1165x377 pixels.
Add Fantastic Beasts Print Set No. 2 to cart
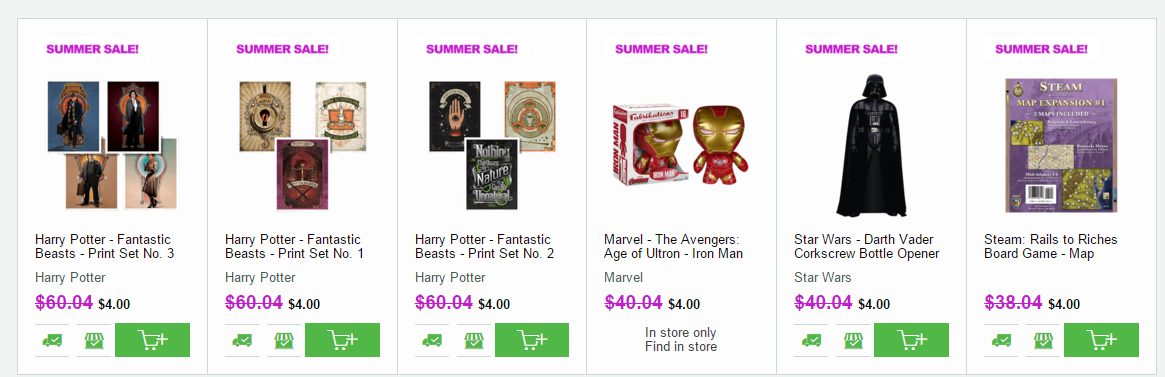532,340
